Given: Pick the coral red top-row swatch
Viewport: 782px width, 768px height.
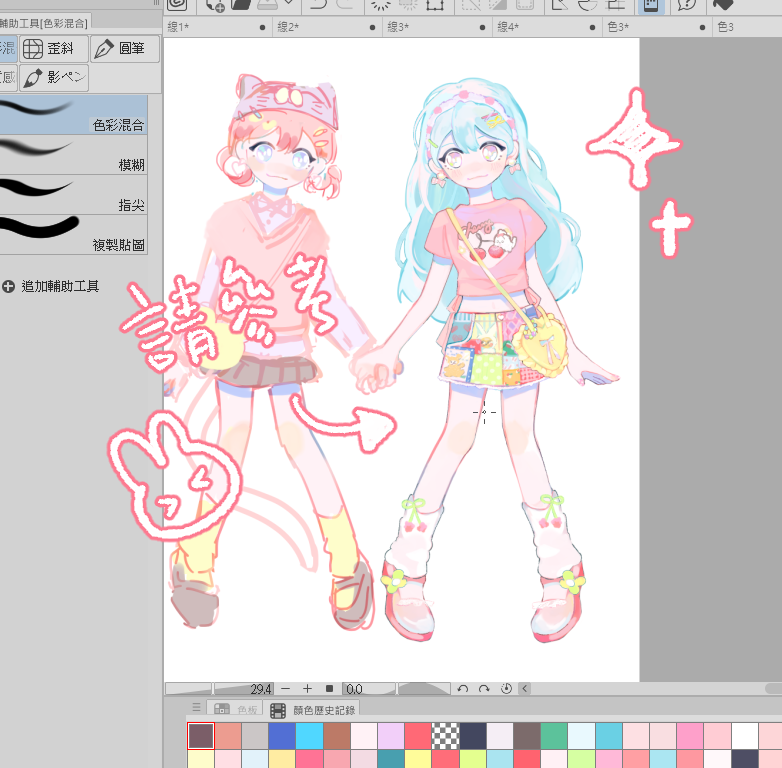Looking at the screenshot, I should click(418, 736).
